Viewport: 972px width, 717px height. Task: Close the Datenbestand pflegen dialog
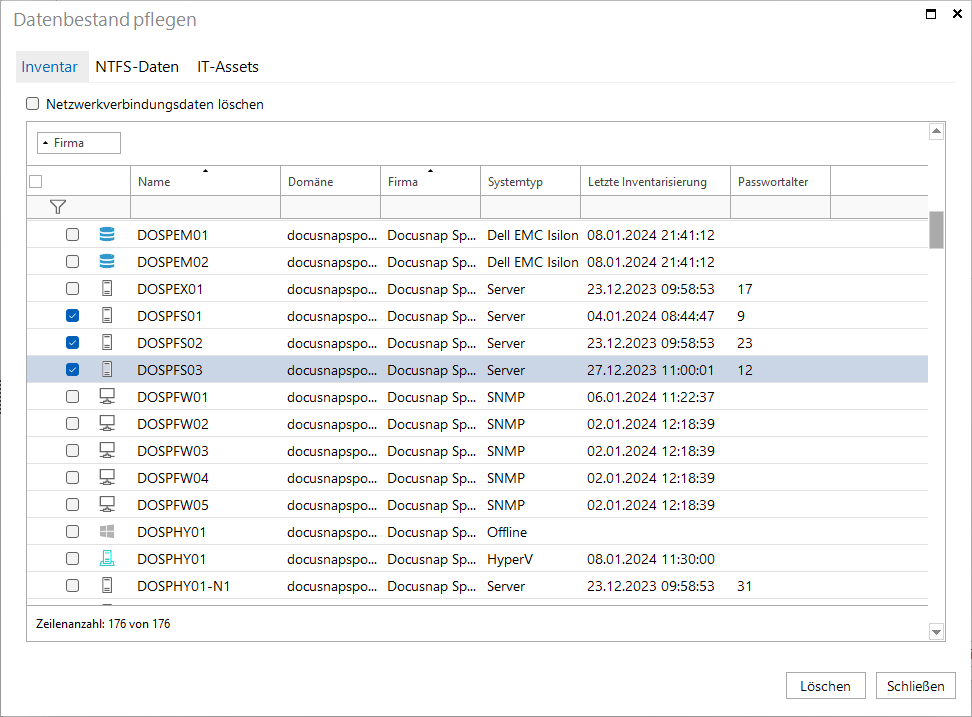[x=957, y=14]
